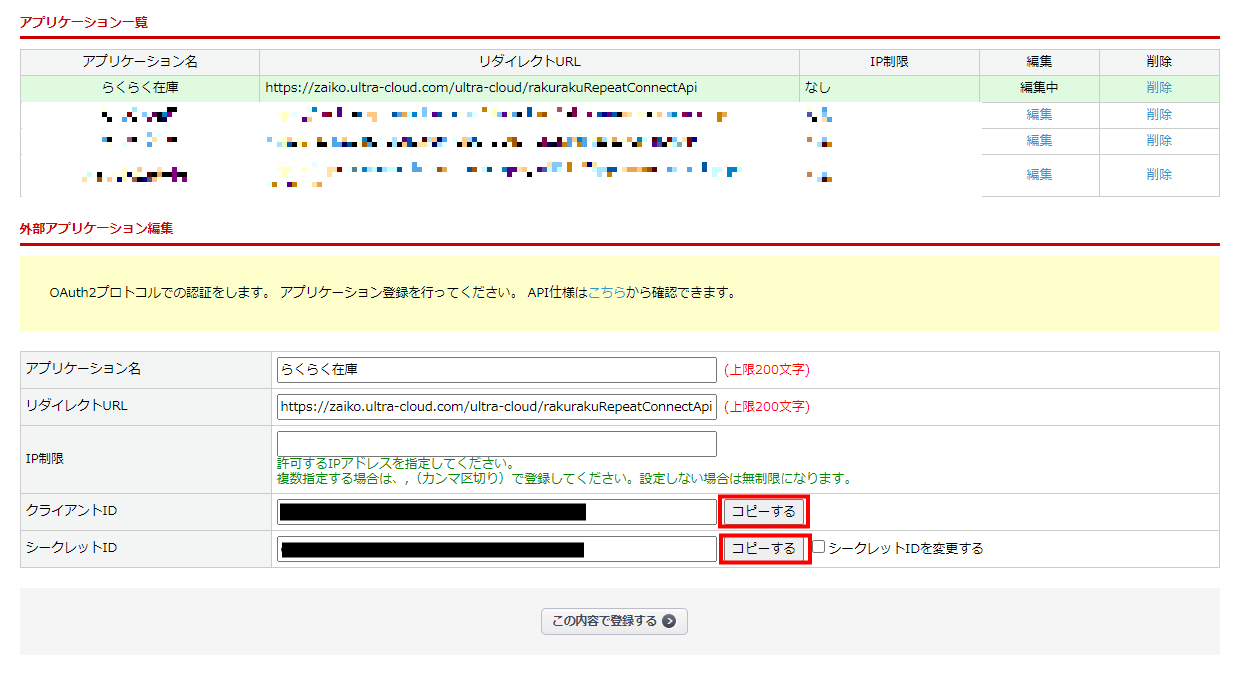Select the シークレットID value field

click(497, 549)
